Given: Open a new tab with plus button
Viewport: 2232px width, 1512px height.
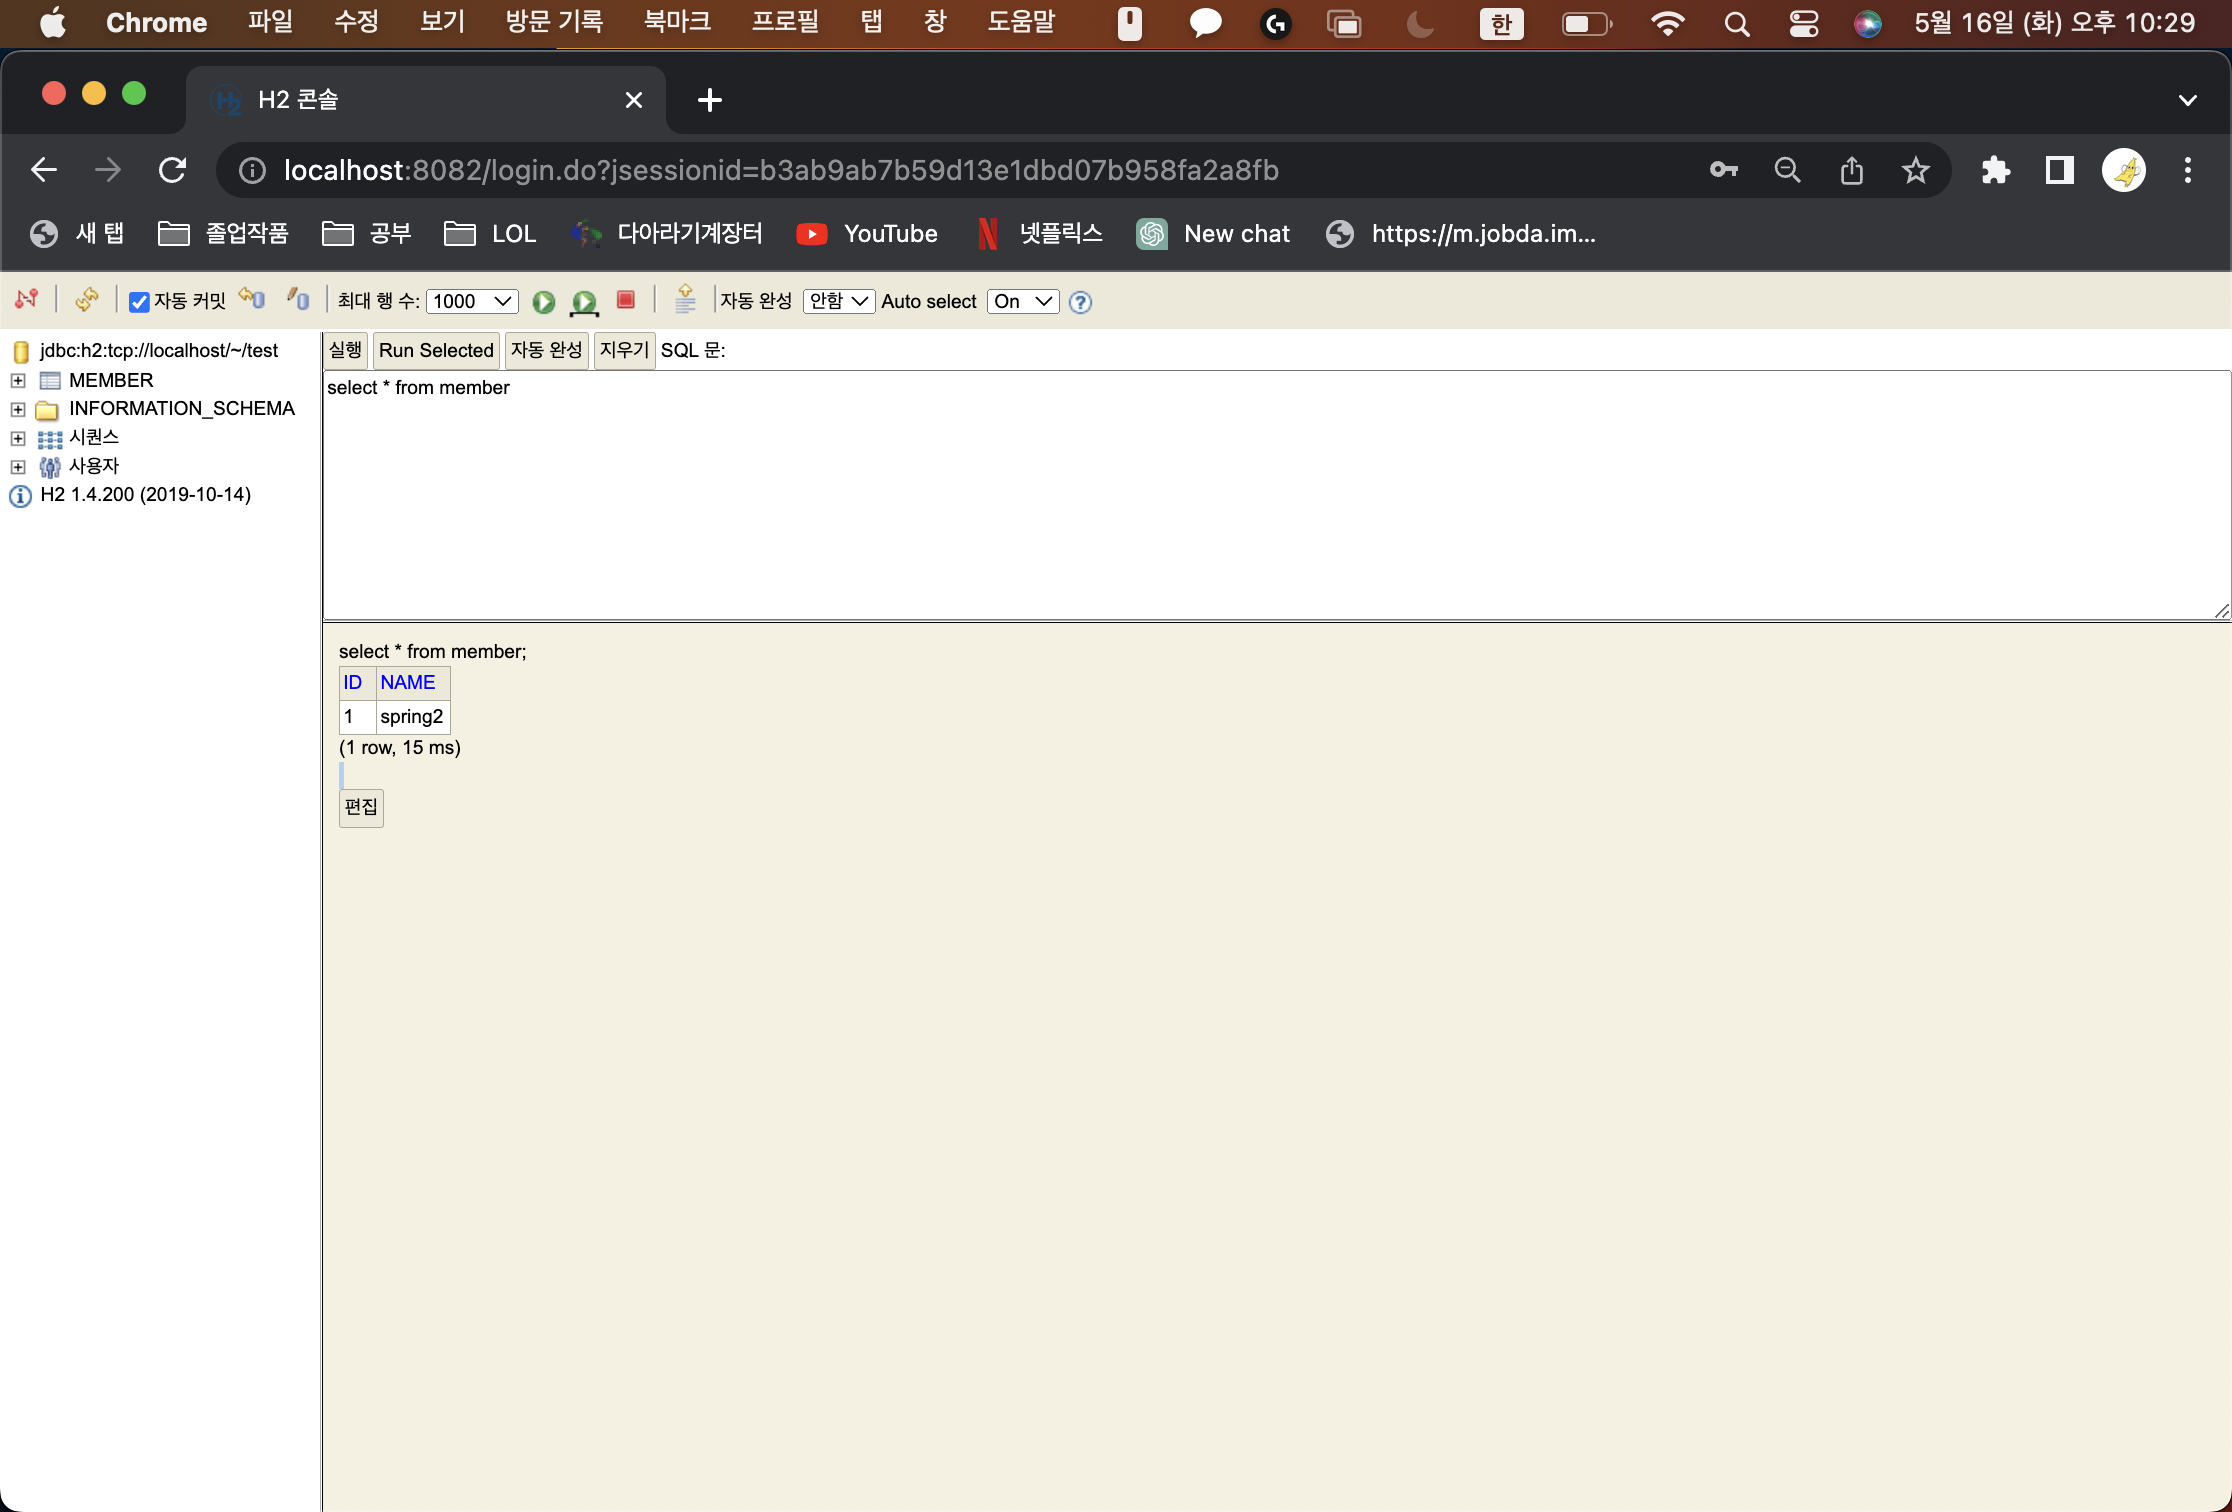Looking at the screenshot, I should tap(710, 100).
